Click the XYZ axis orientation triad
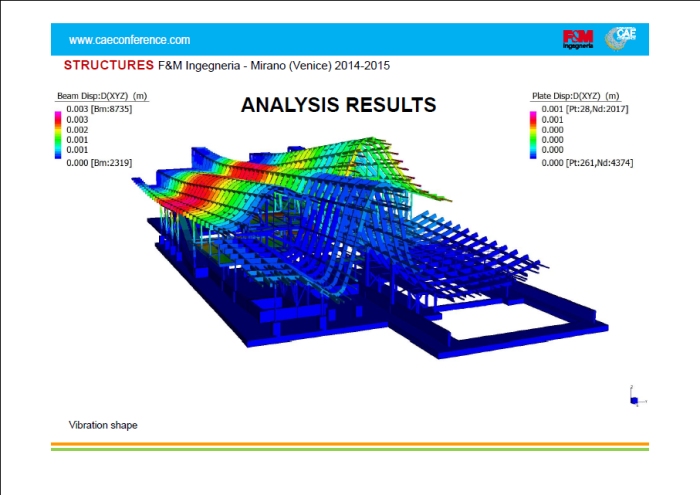 pyautogui.click(x=633, y=397)
